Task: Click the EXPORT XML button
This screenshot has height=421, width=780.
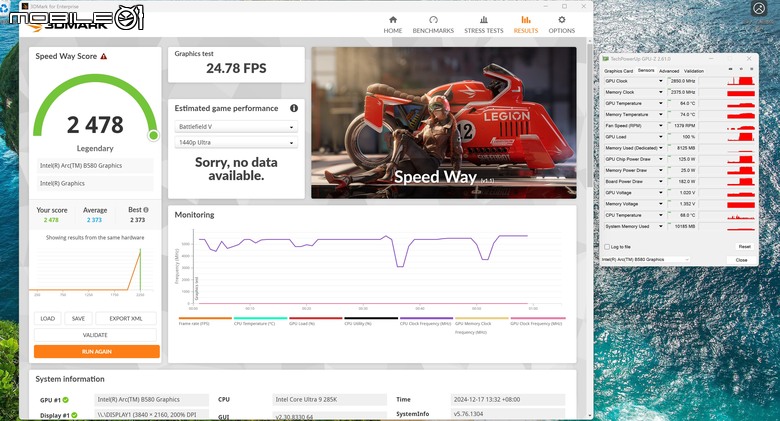Action: pos(126,318)
